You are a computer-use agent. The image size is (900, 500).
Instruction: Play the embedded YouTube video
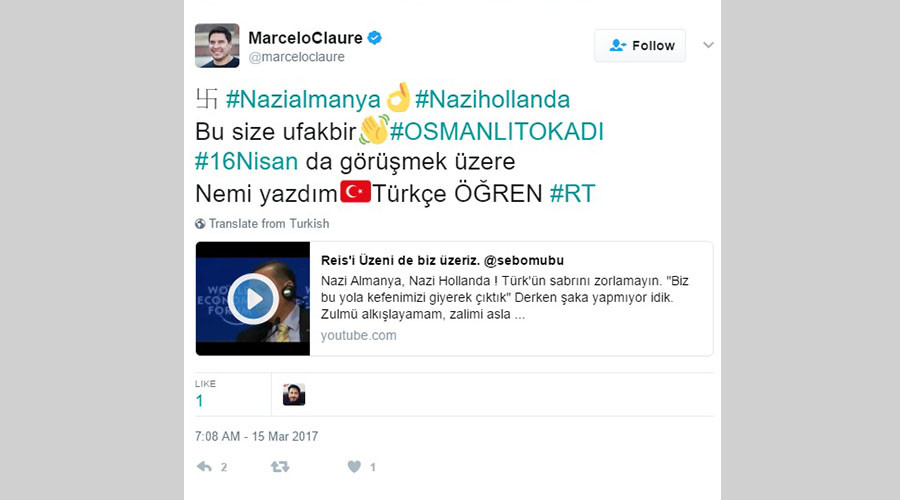click(x=253, y=299)
